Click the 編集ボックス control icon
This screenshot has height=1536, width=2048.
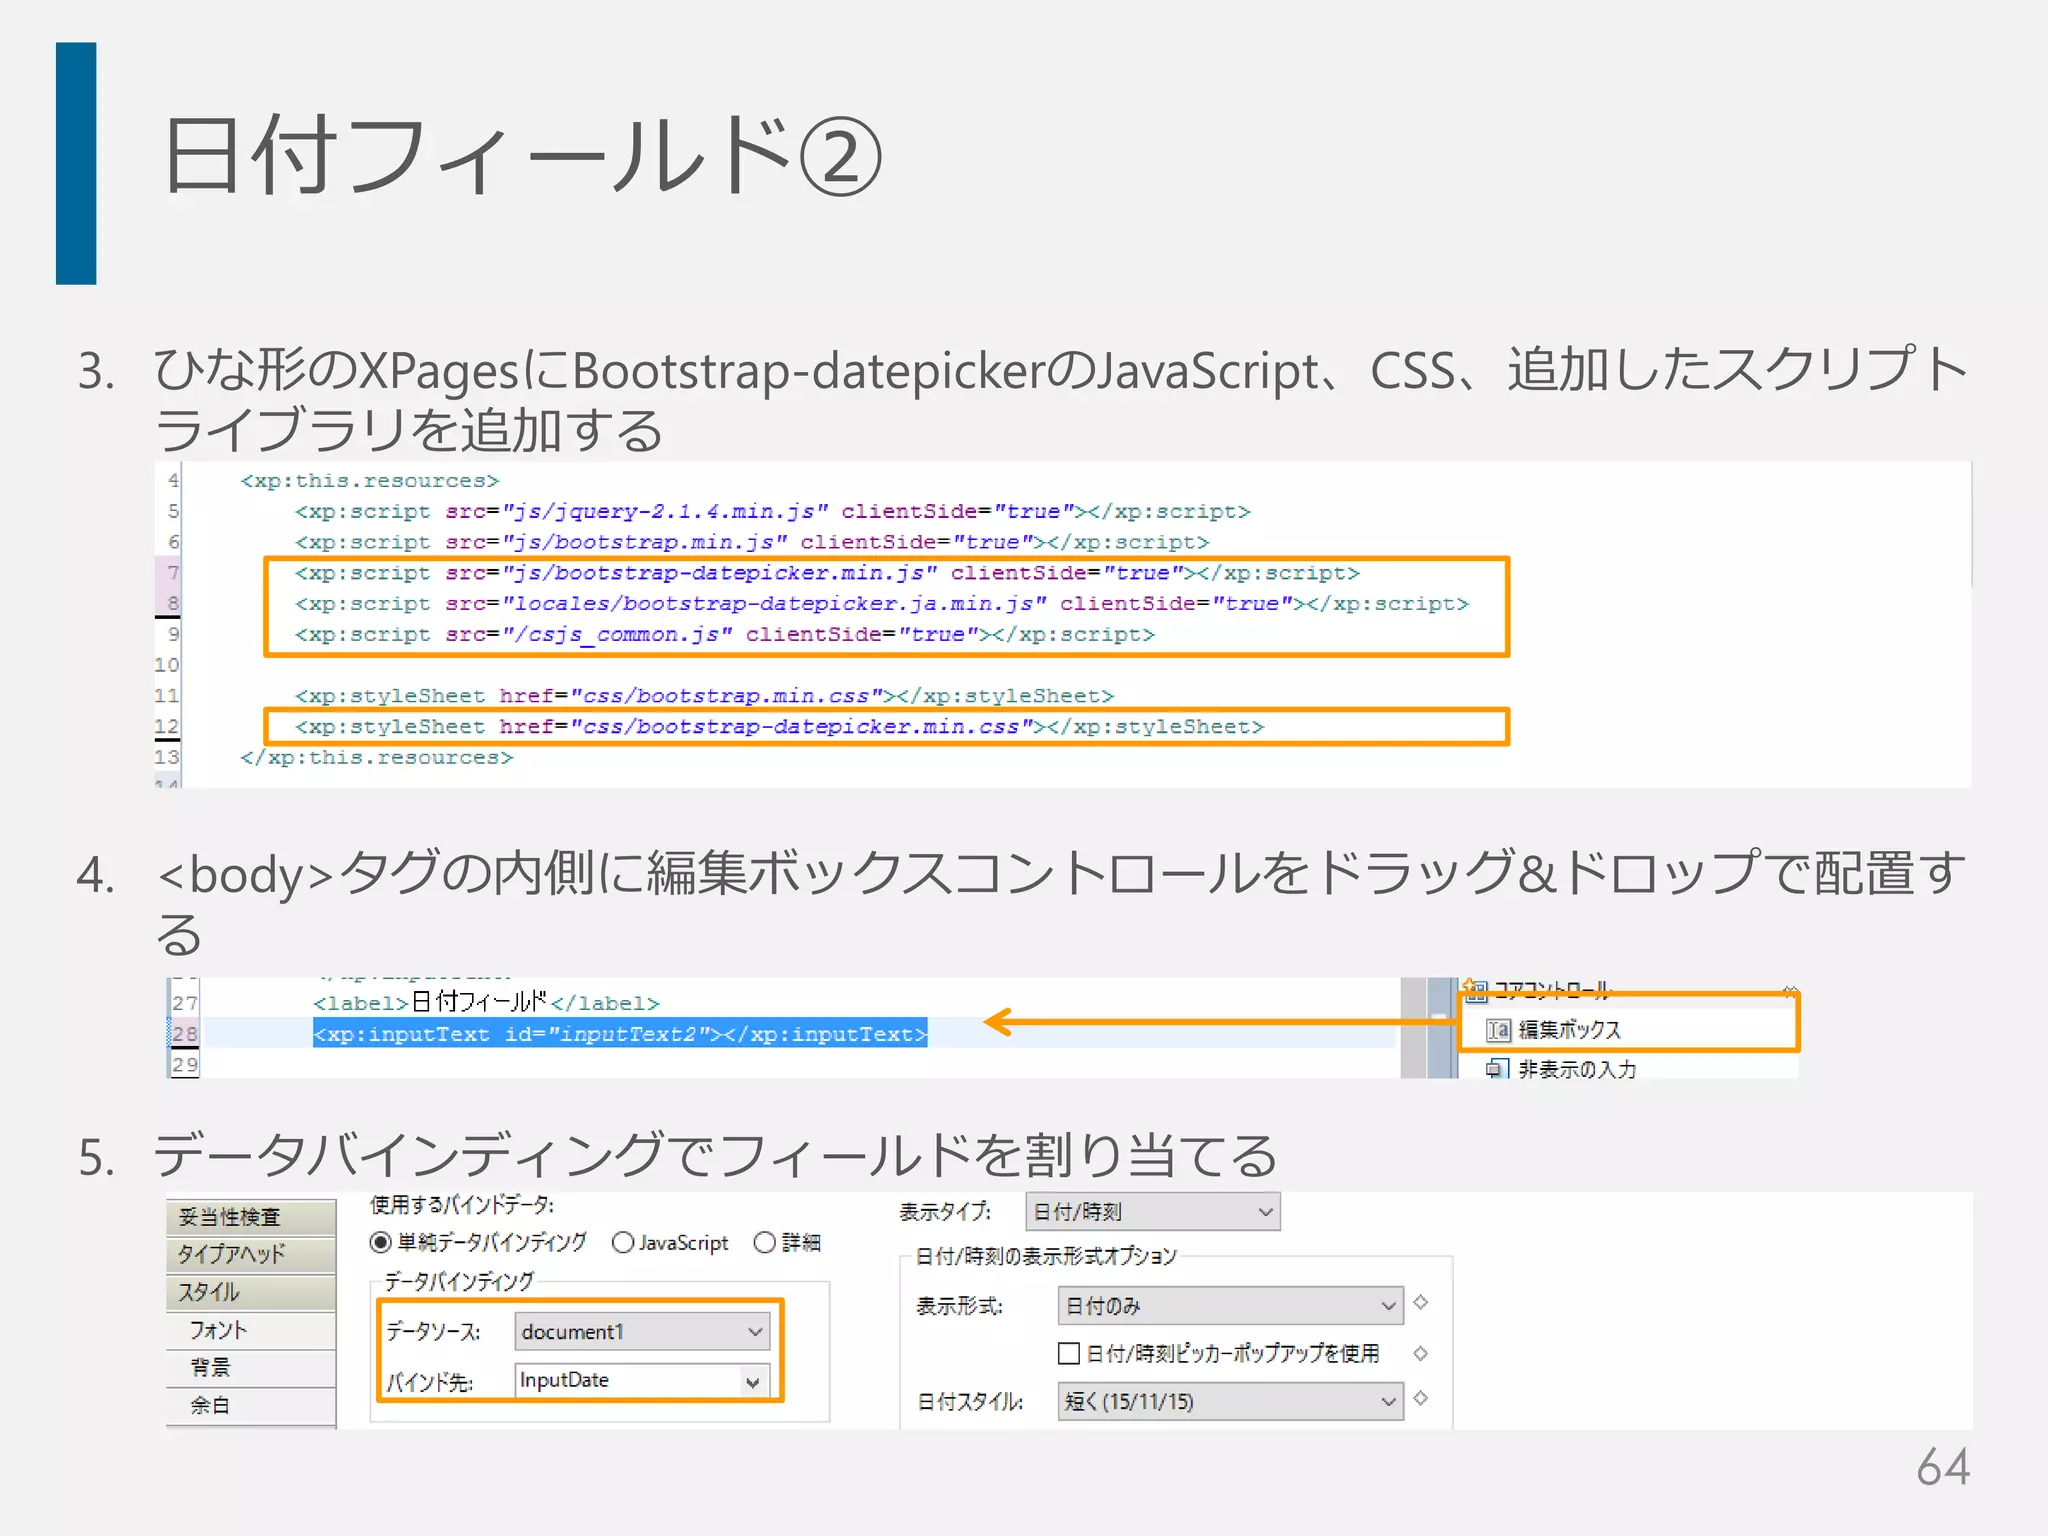point(1497,1030)
